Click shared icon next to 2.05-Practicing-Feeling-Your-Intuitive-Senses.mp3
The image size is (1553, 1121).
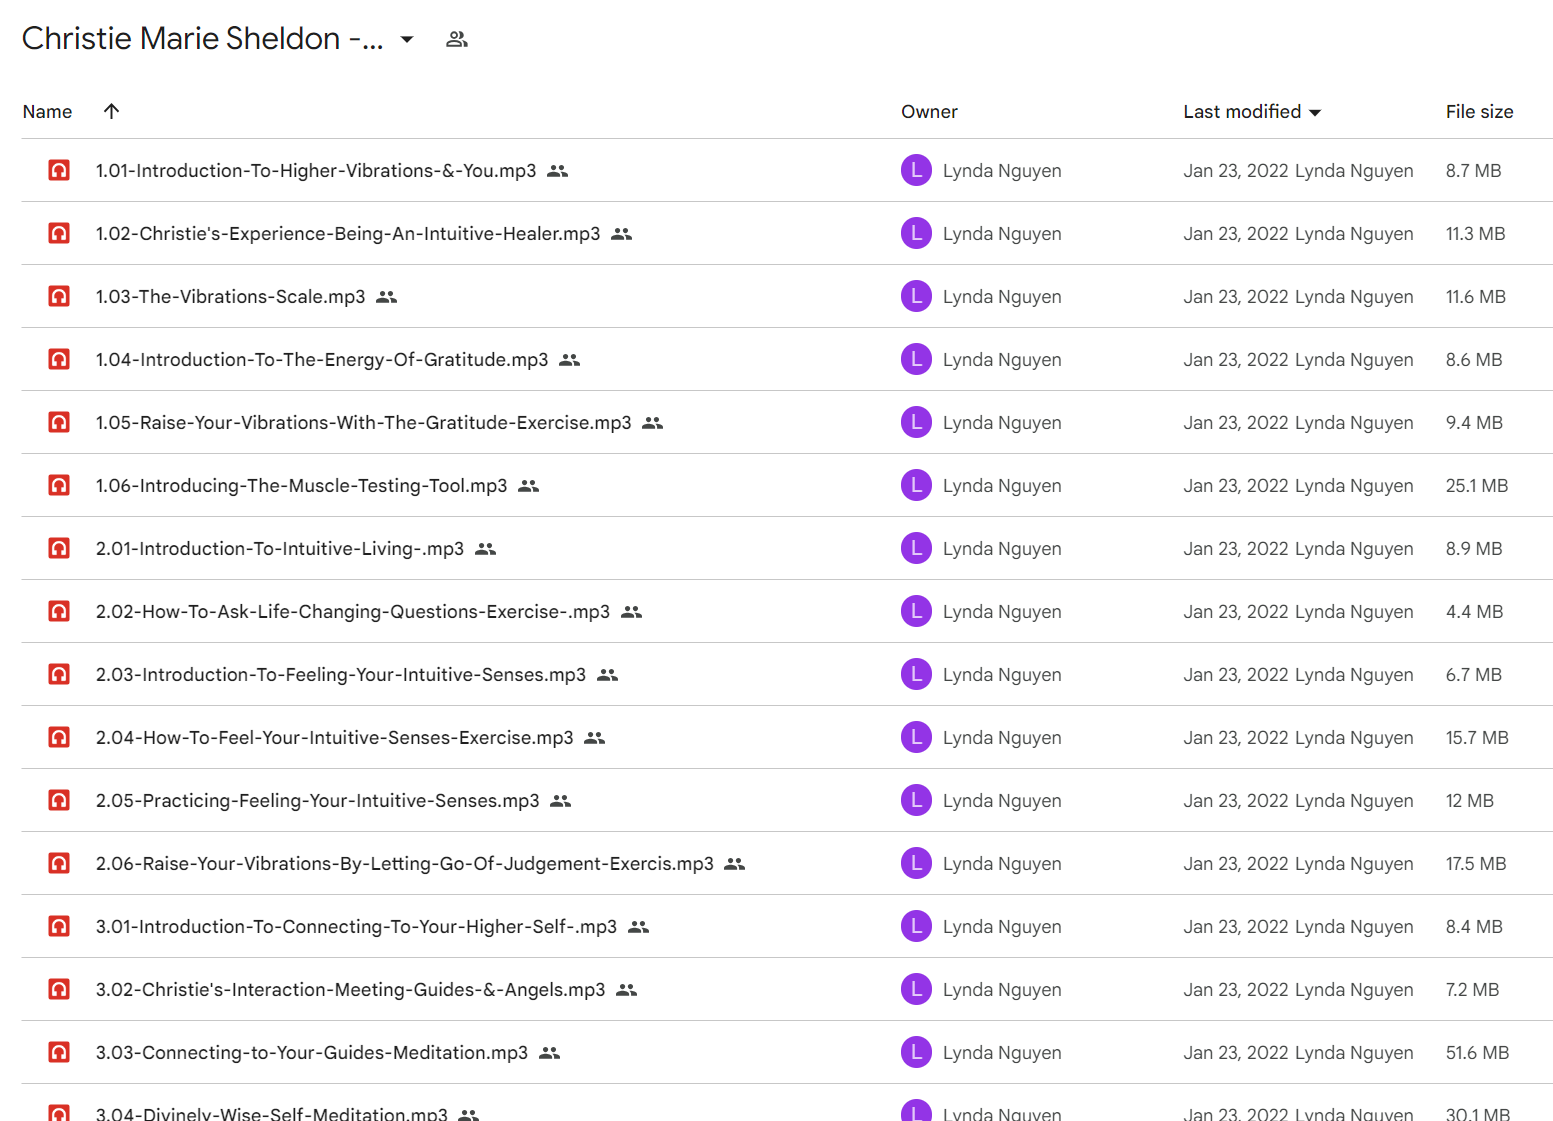pos(561,801)
